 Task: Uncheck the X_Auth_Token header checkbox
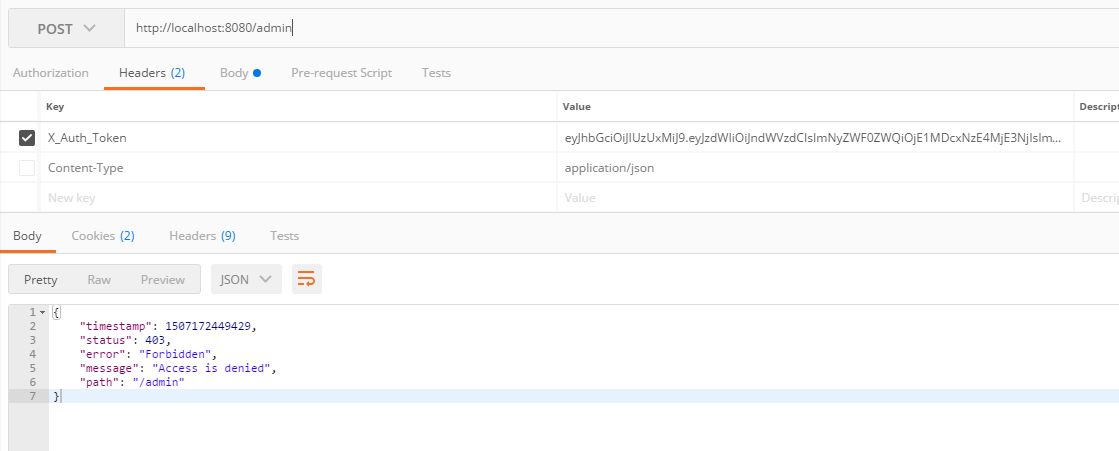[27, 138]
